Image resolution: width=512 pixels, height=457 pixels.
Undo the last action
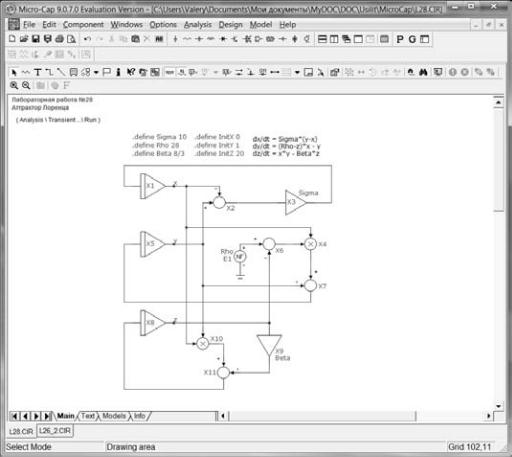pos(87,39)
